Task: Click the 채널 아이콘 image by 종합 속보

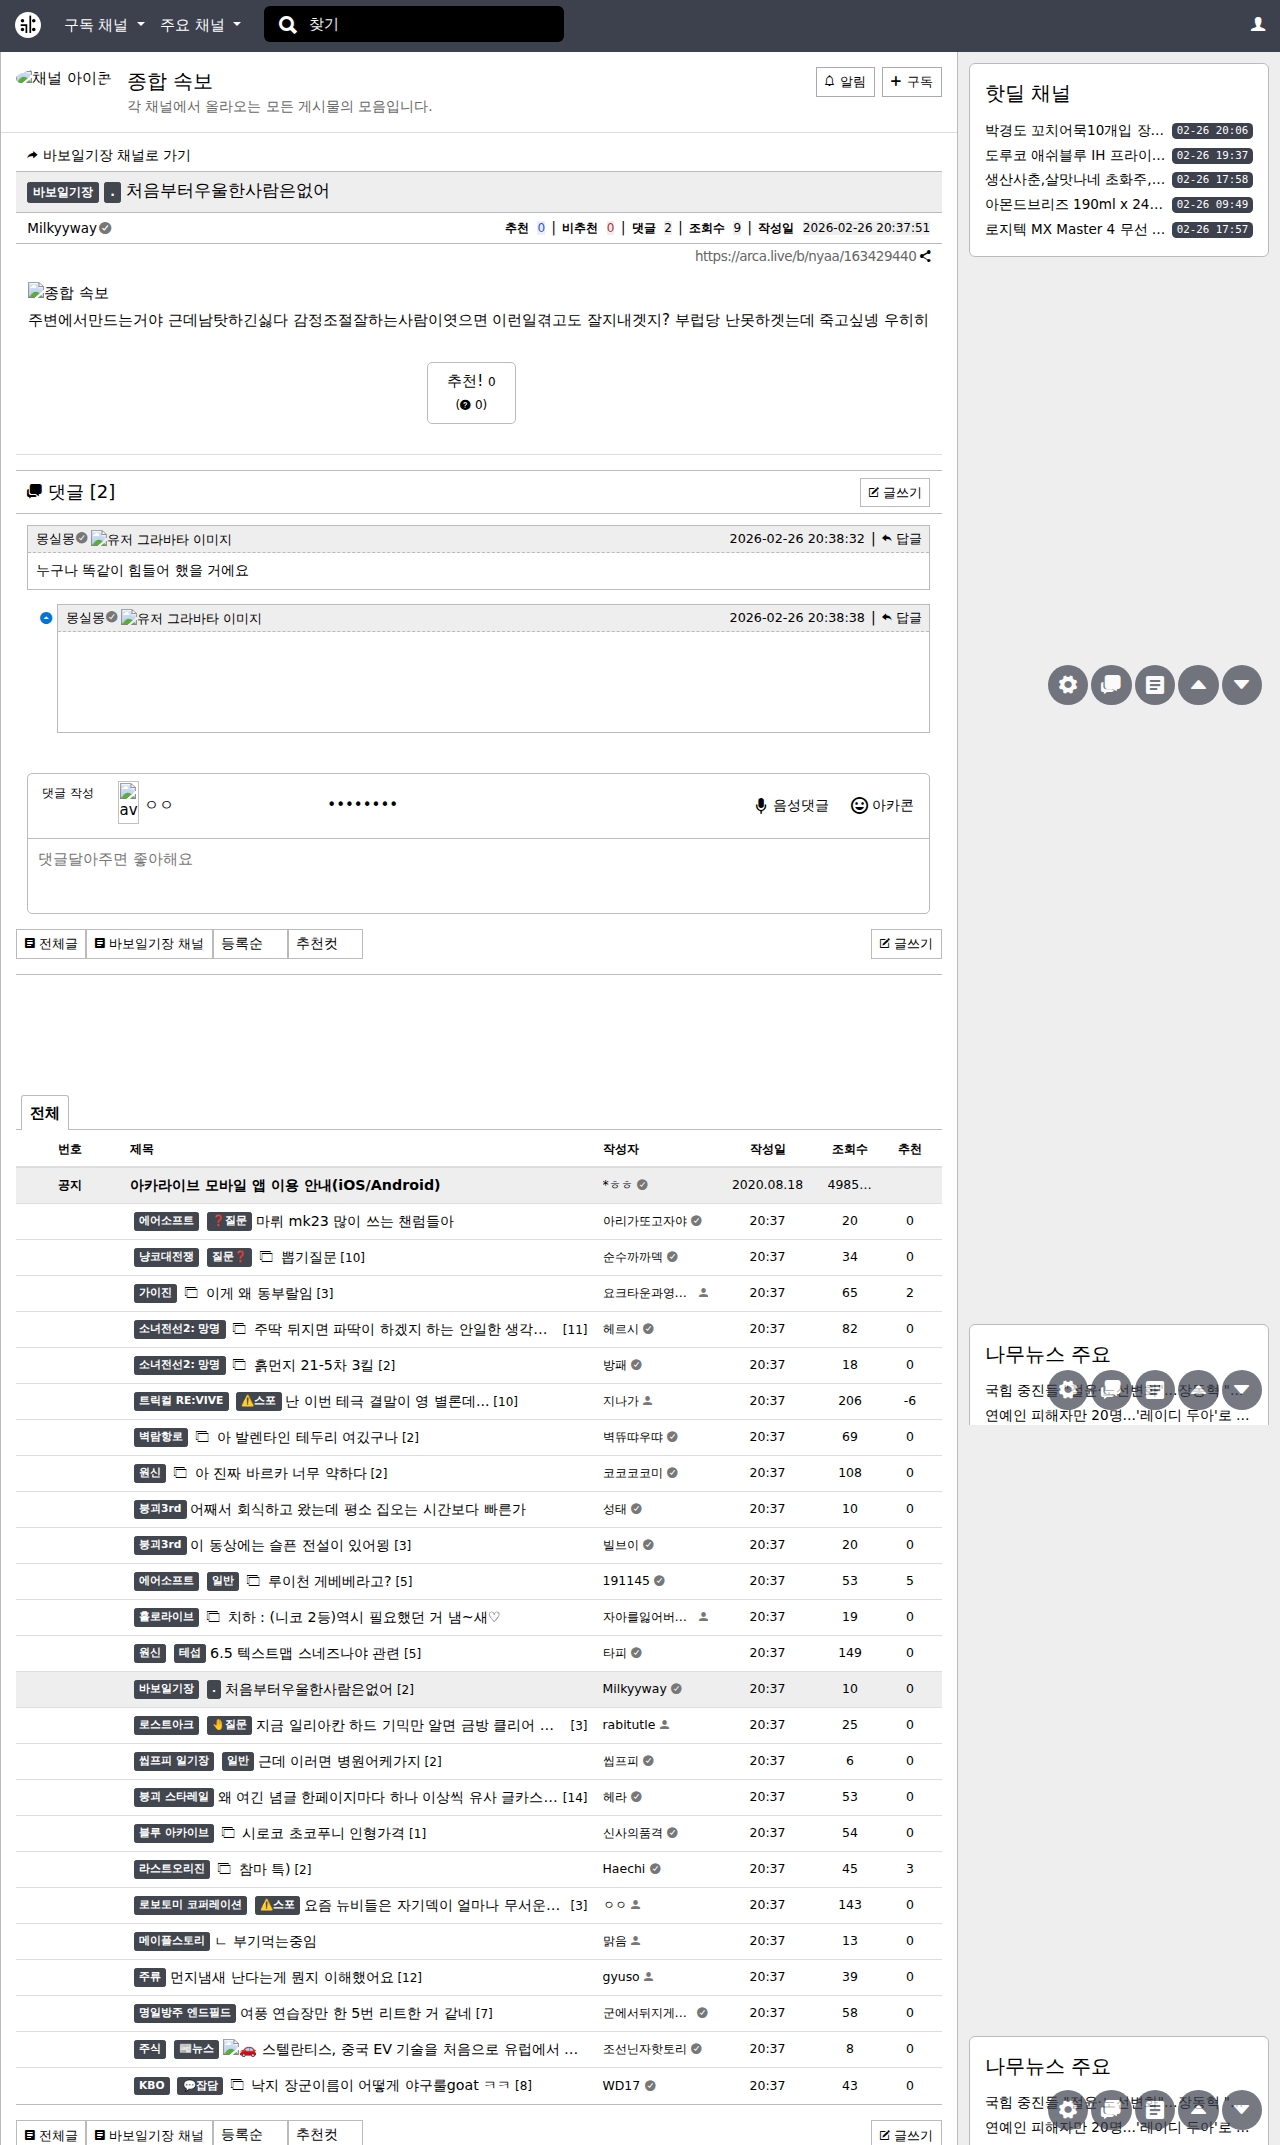Action: pyautogui.click(x=63, y=78)
